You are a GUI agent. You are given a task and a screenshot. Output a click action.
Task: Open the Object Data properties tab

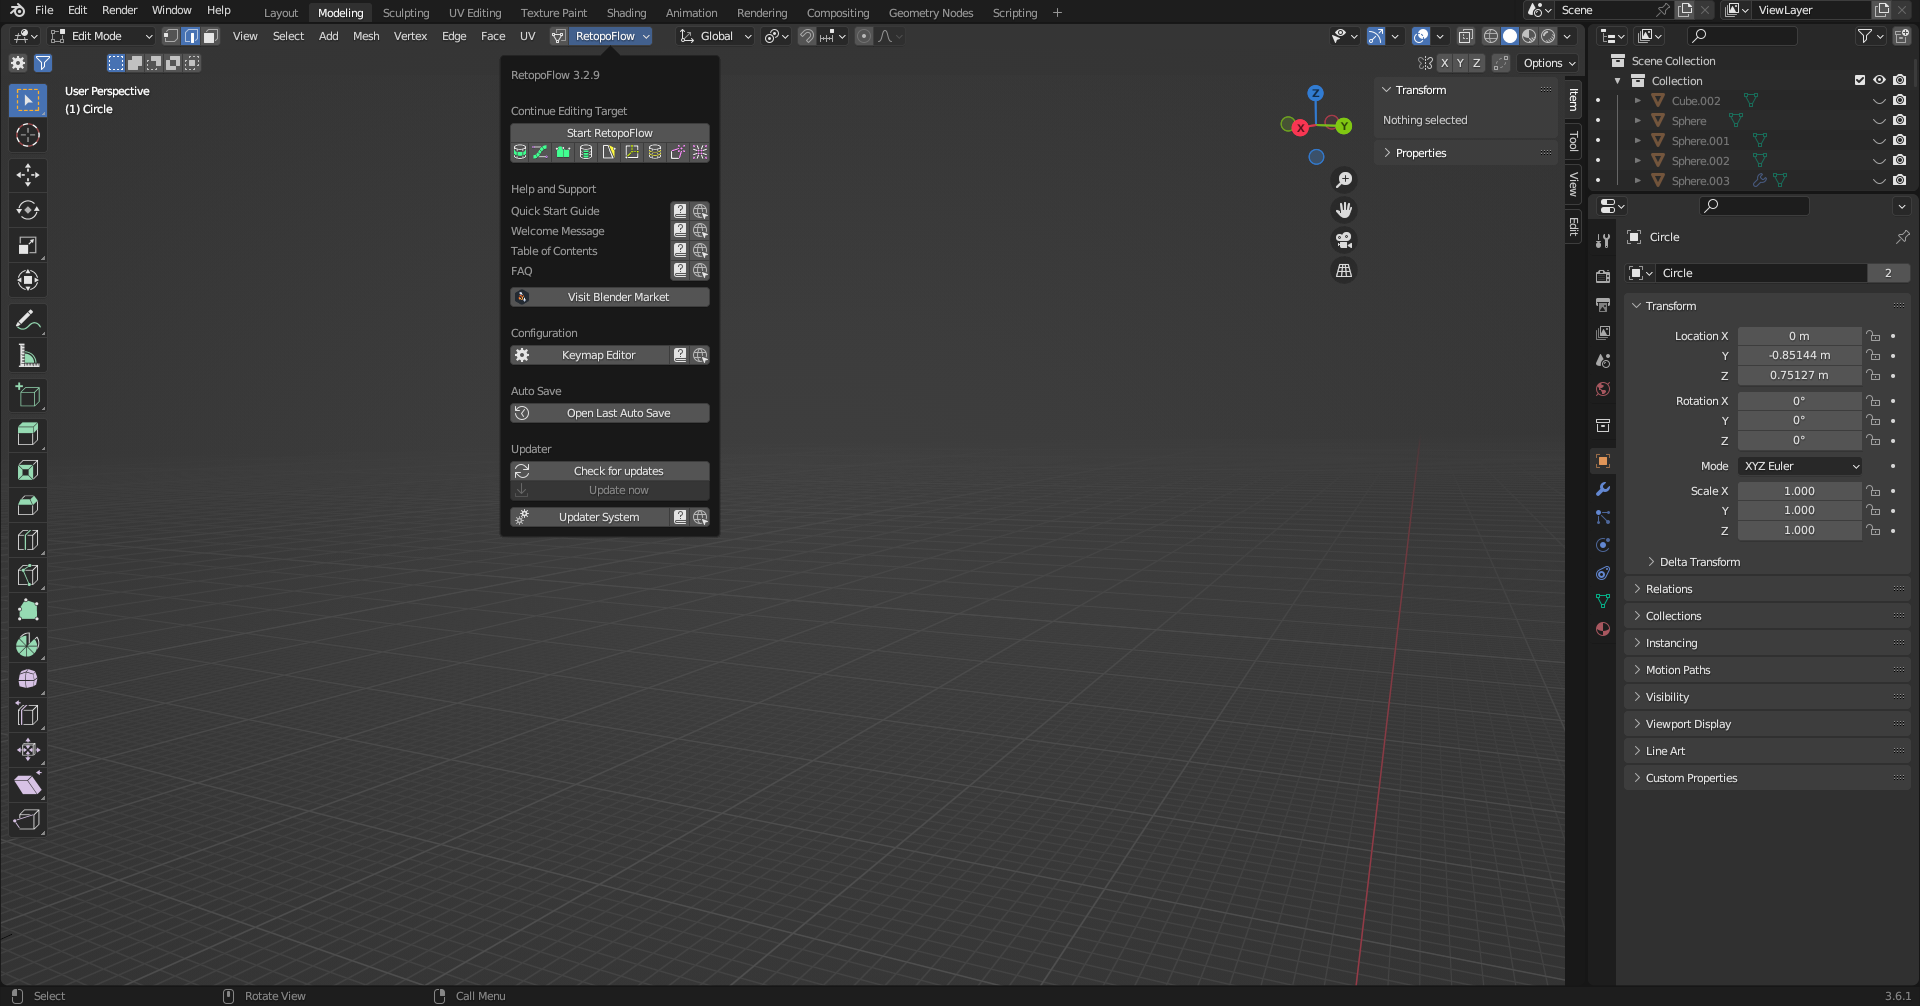[1603, 601]
